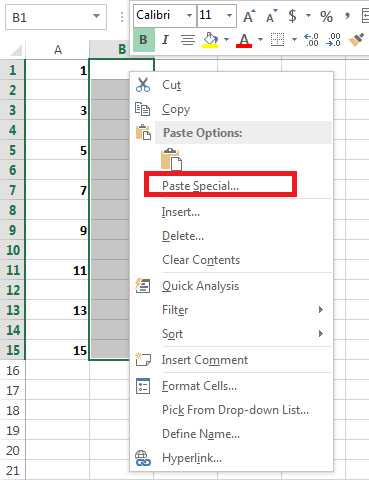Toggle Italic in the mini toolbar

coord(165,40)
